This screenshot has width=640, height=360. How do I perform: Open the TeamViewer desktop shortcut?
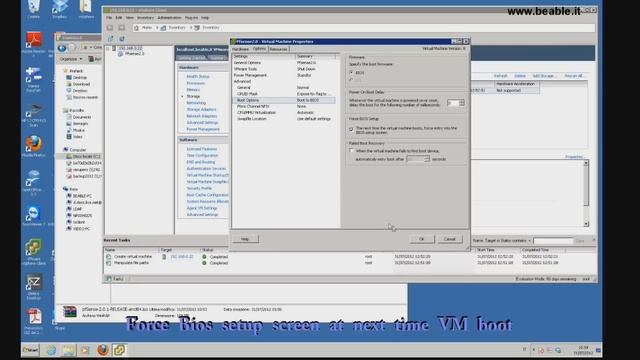coord(33,216)
